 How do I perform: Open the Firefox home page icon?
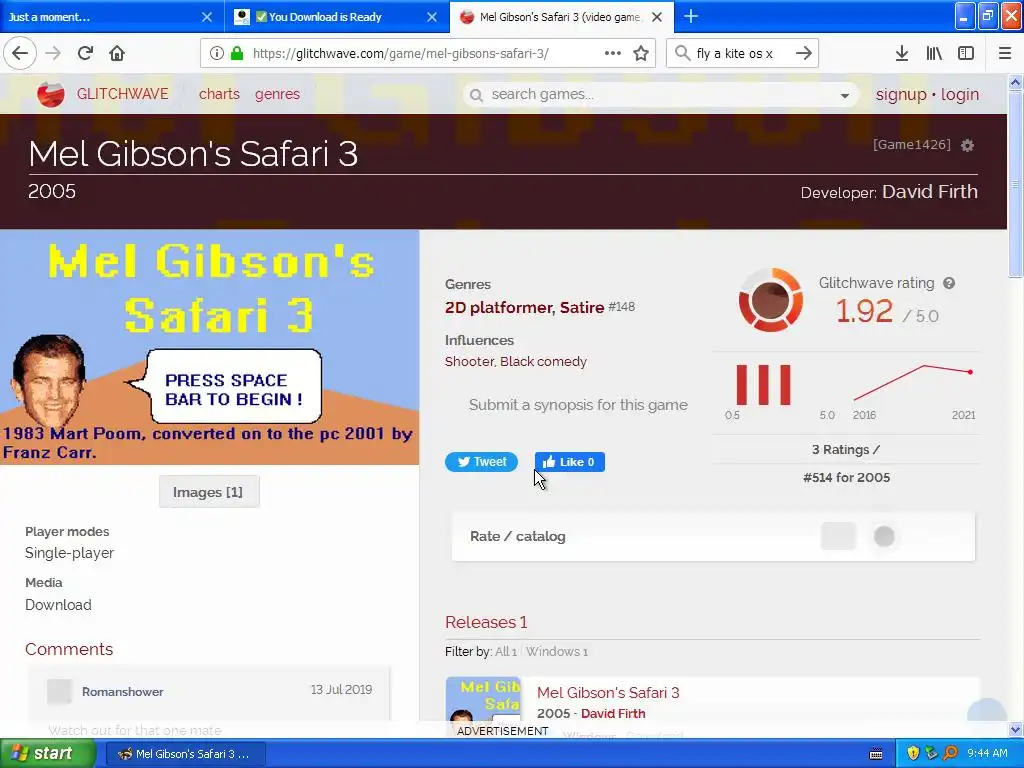coord(117,53)
